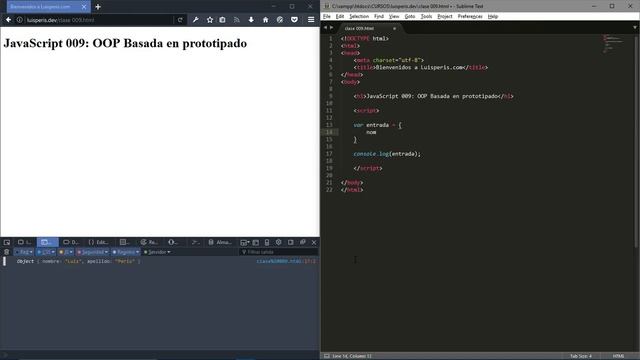Open the devtools Network tab
640x360 pixels.
[x=150, y=242]
